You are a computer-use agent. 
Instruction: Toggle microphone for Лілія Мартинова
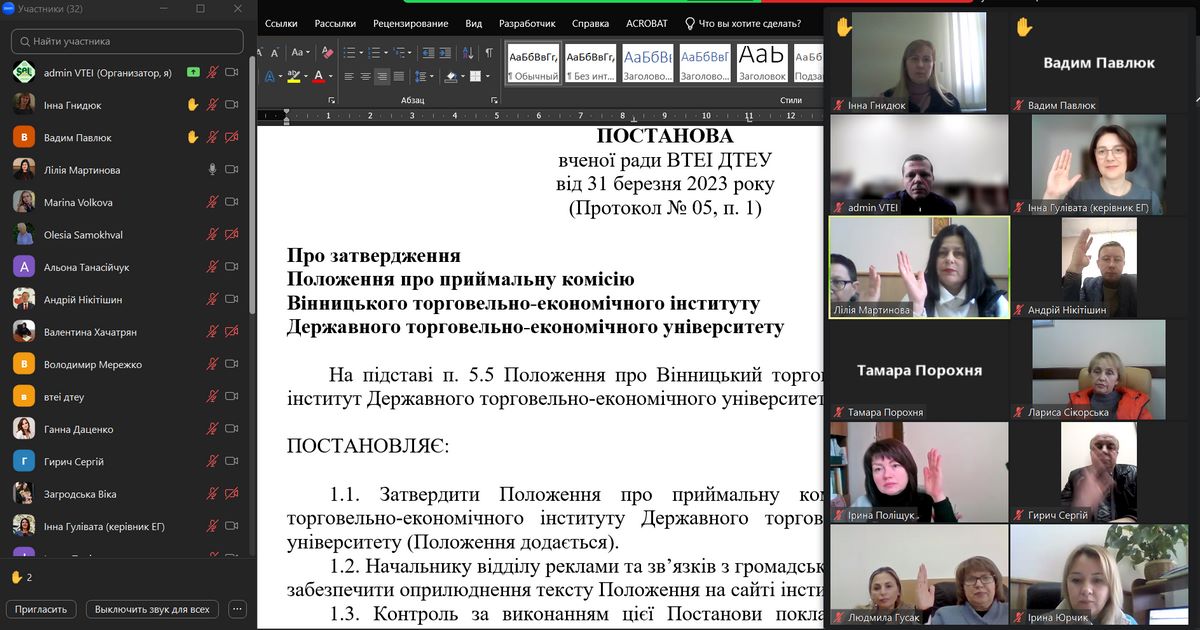pos(212,170)
